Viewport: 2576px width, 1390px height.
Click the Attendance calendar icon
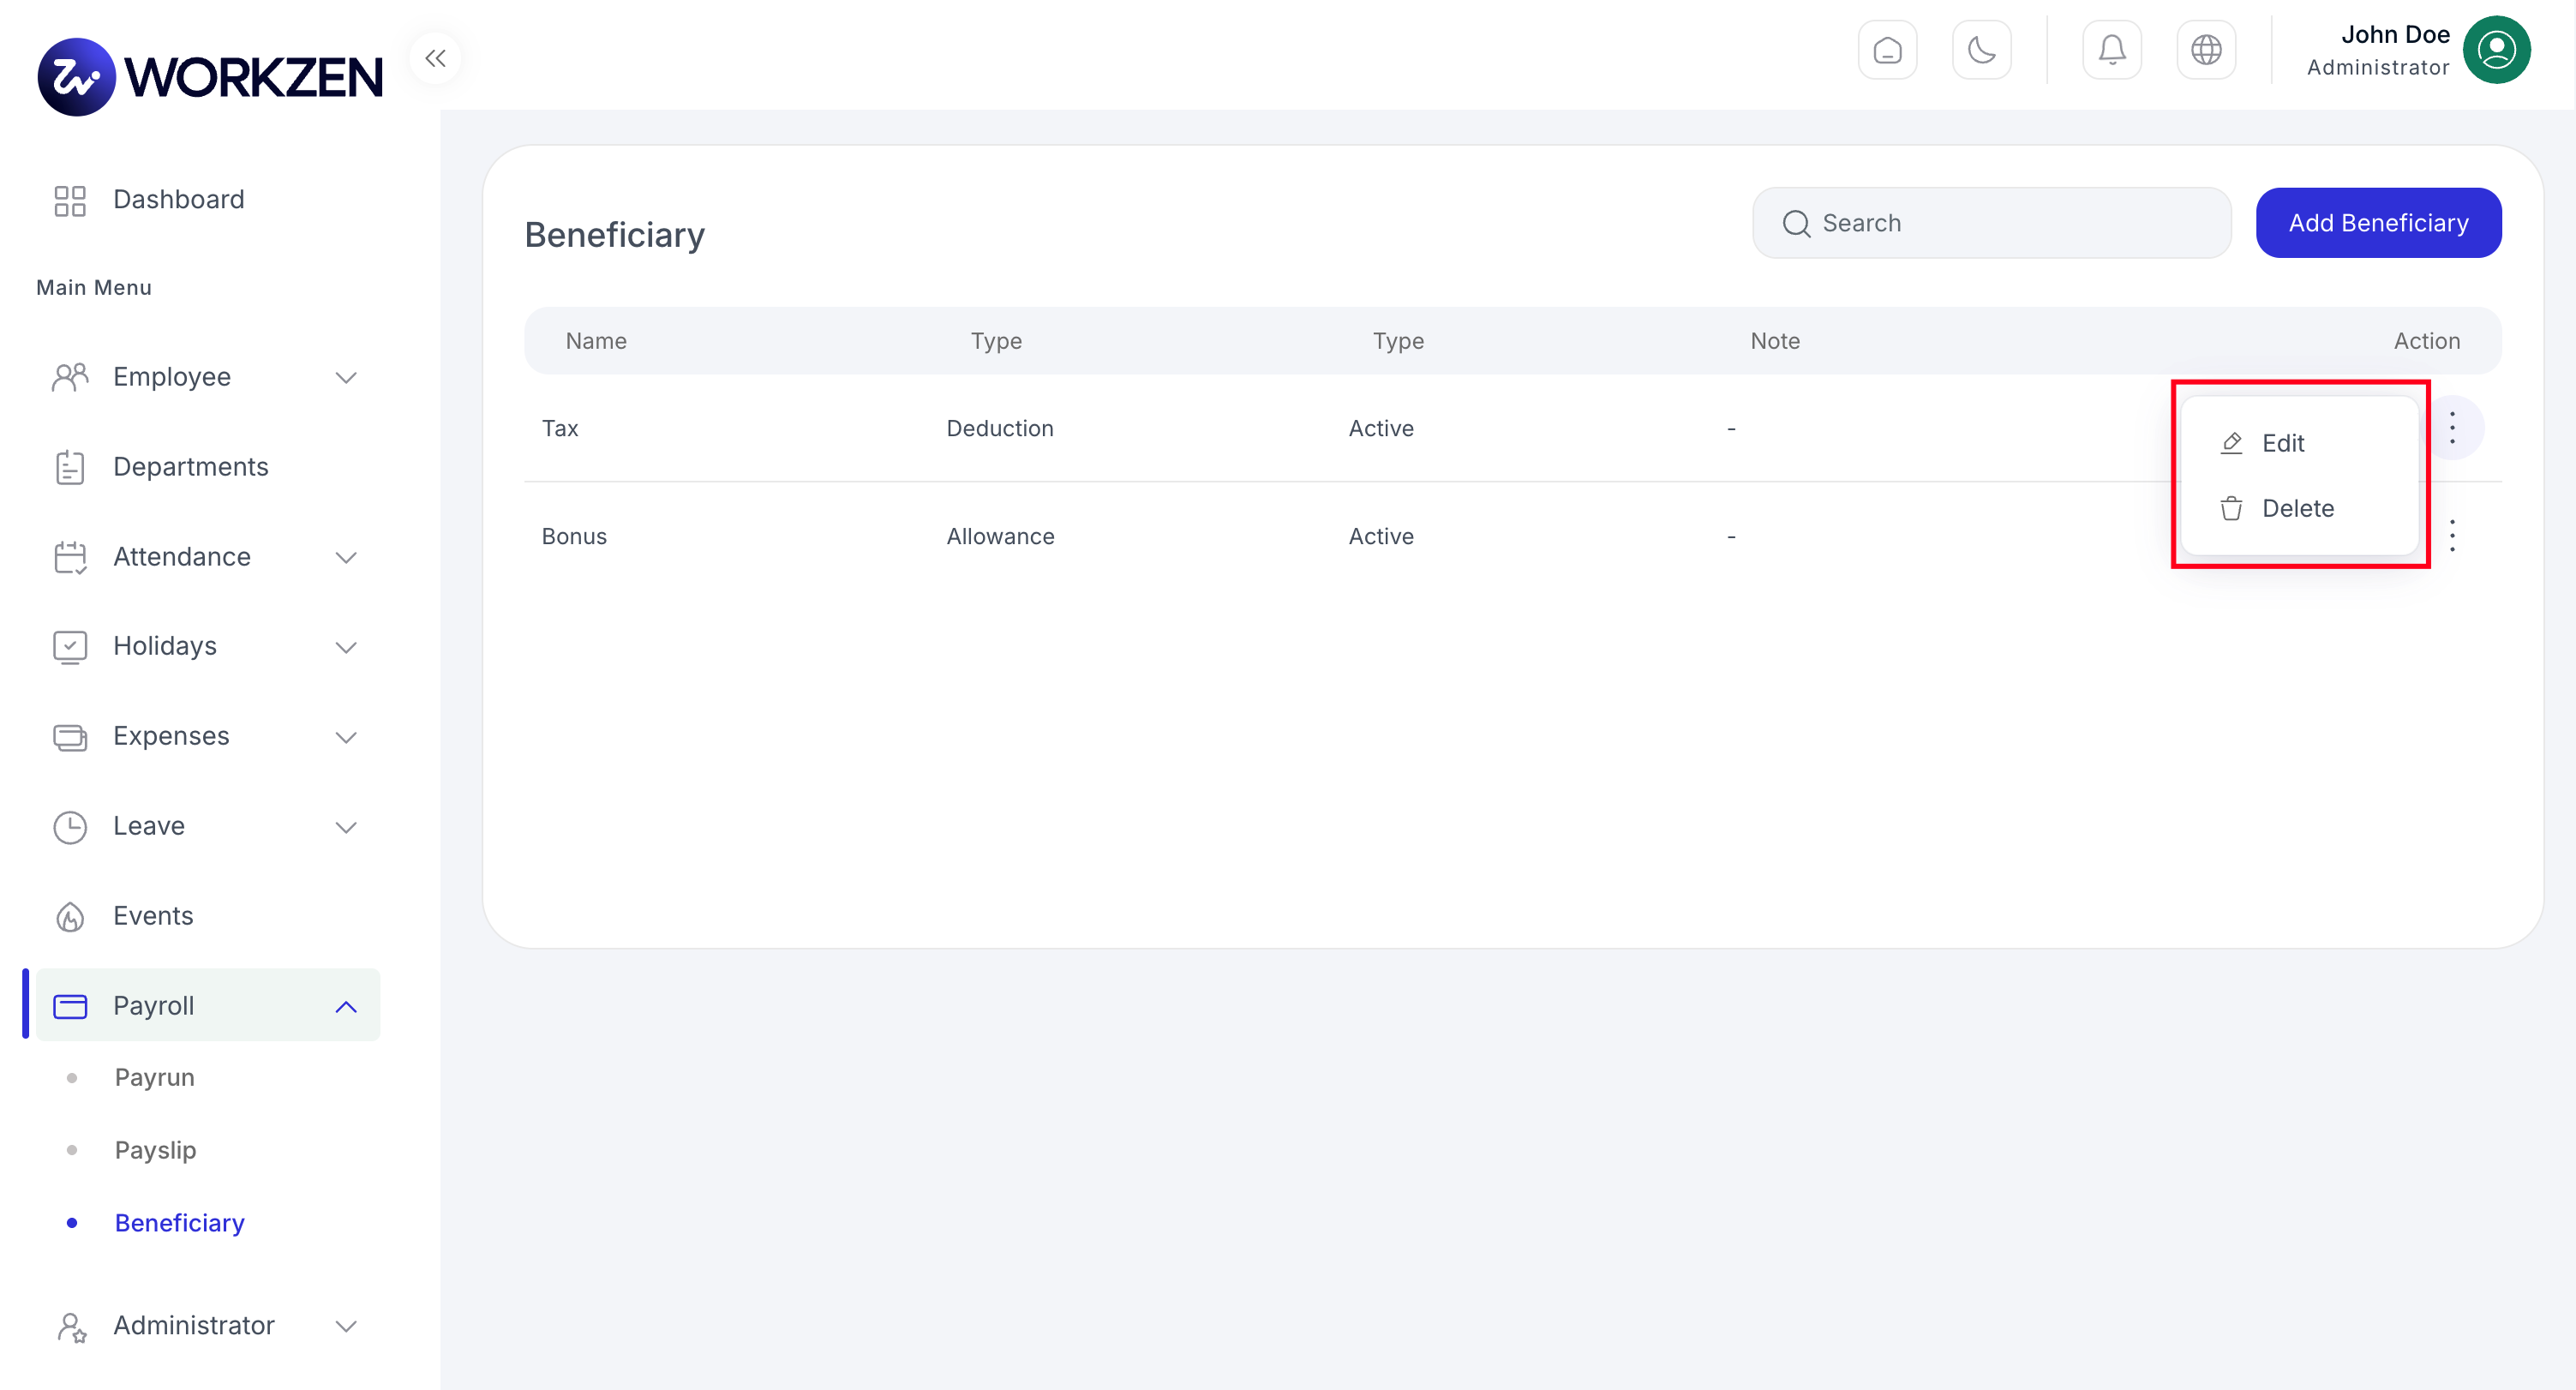point(70,557)
